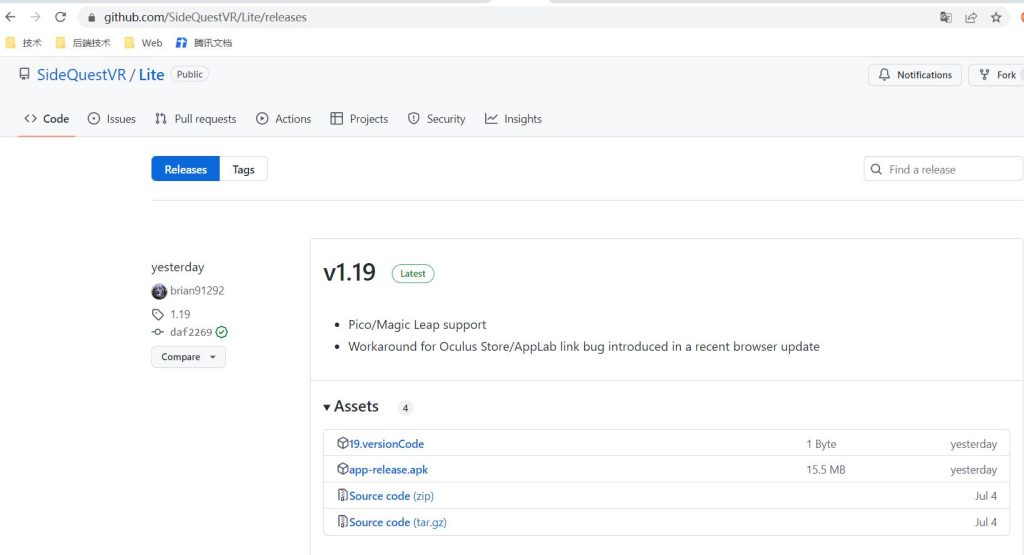Bookmark this page with star icon

click(x=996, y=18)
